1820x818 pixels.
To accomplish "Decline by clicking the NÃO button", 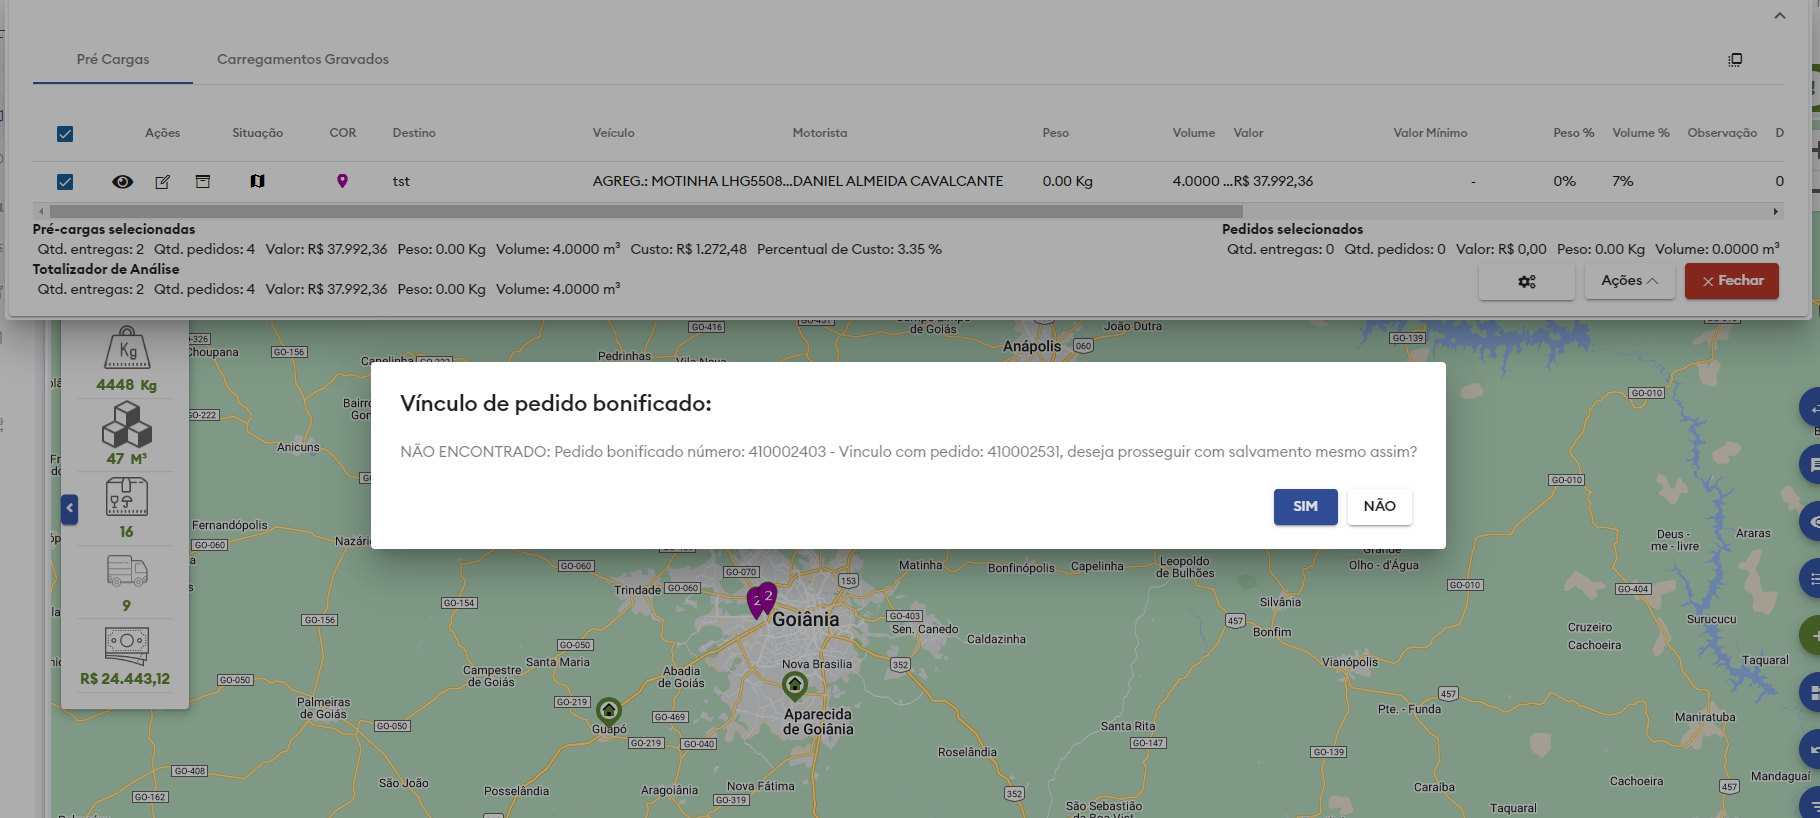I will [x=1379, y=507].
